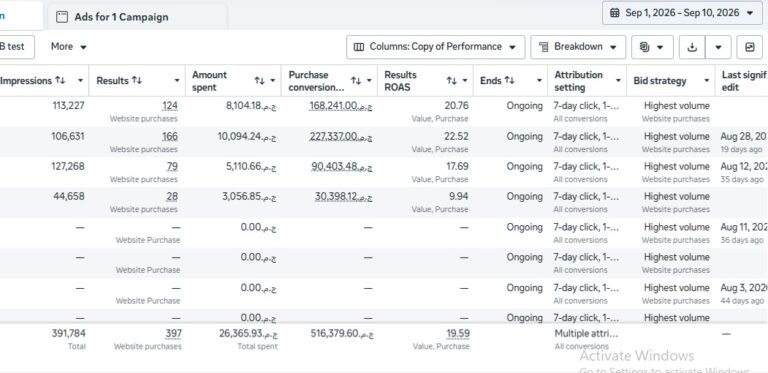
Task: Click amount spent 5,110.66
Action: (251, 166)
